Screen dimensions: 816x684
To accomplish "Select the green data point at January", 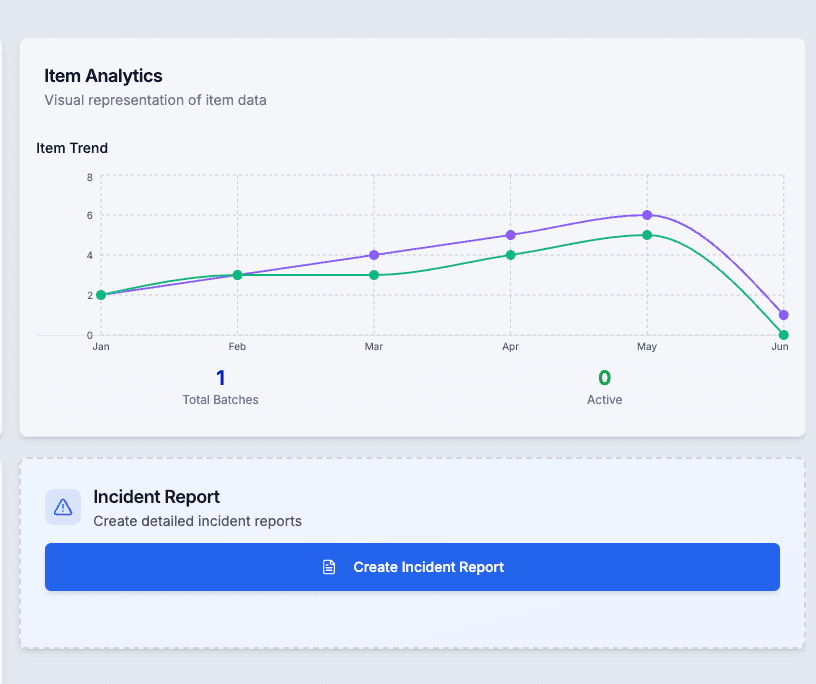I will point(100,295).
